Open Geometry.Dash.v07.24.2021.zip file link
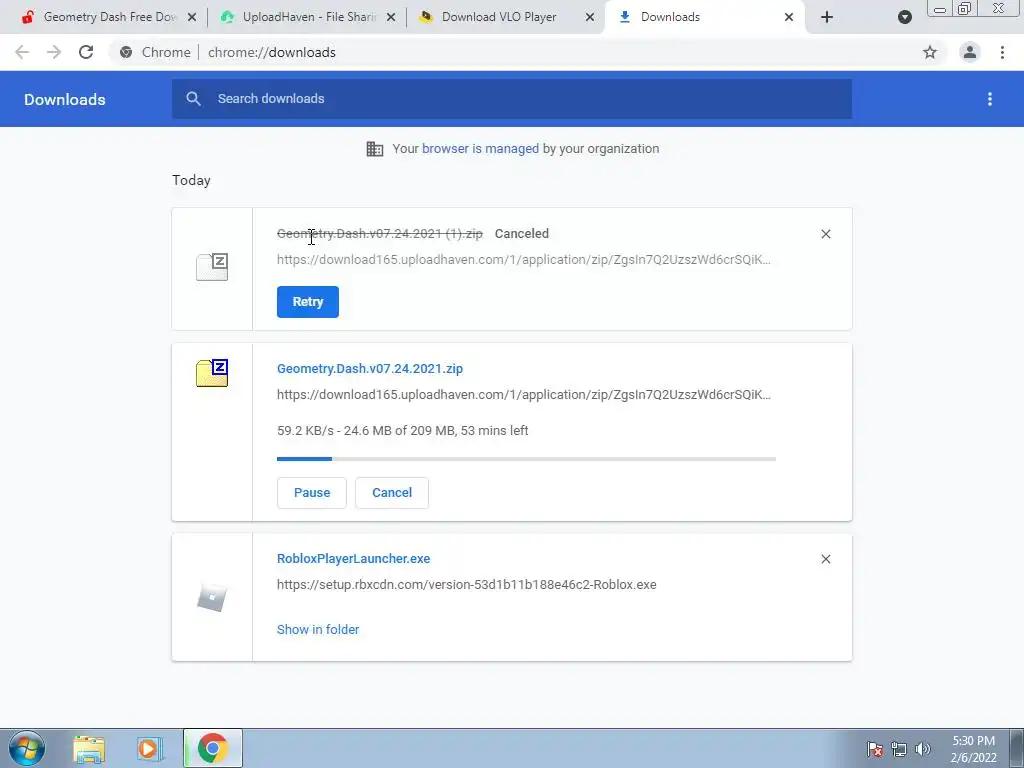This screenshot has width=1024, height=768. 370,369
